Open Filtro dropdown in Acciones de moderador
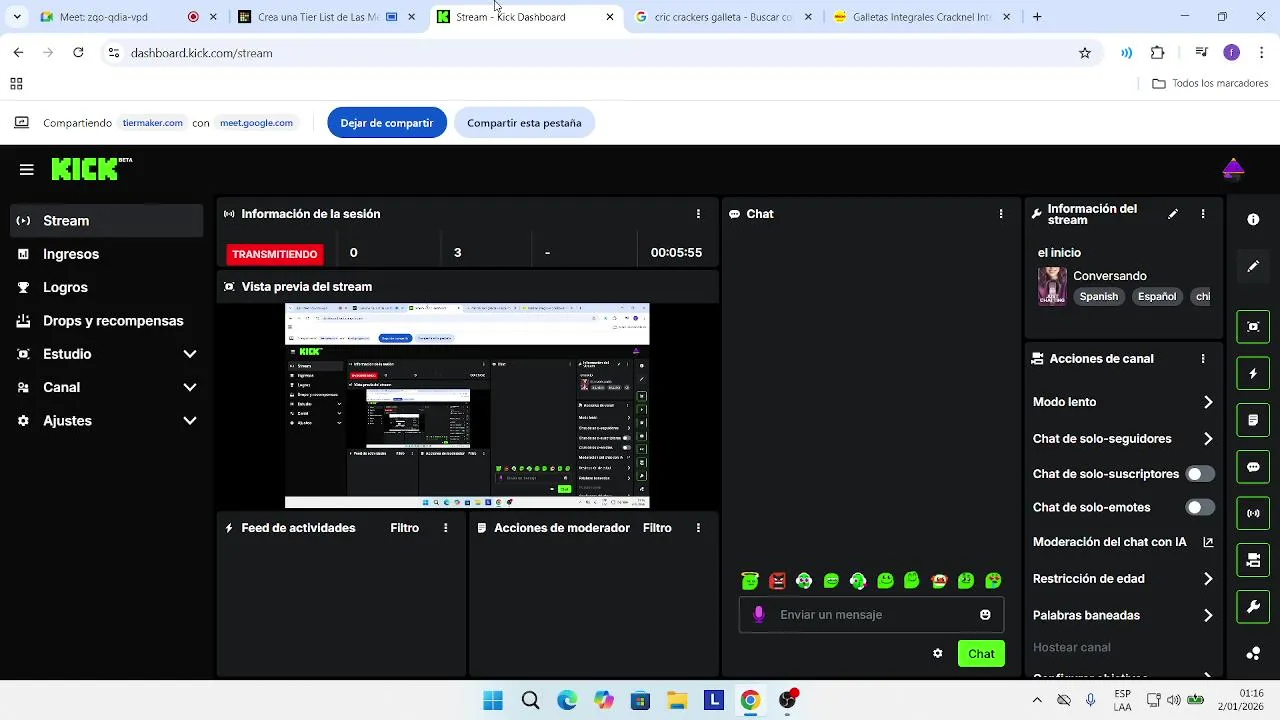This screenshot has width=1280, height=720. 657,528
